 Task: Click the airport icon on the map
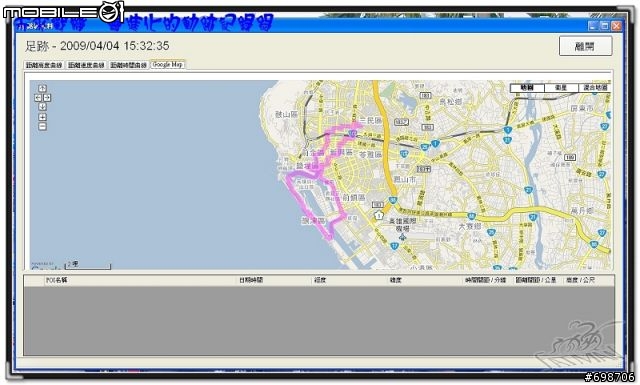pyautogui.click(x=403, y=237)
